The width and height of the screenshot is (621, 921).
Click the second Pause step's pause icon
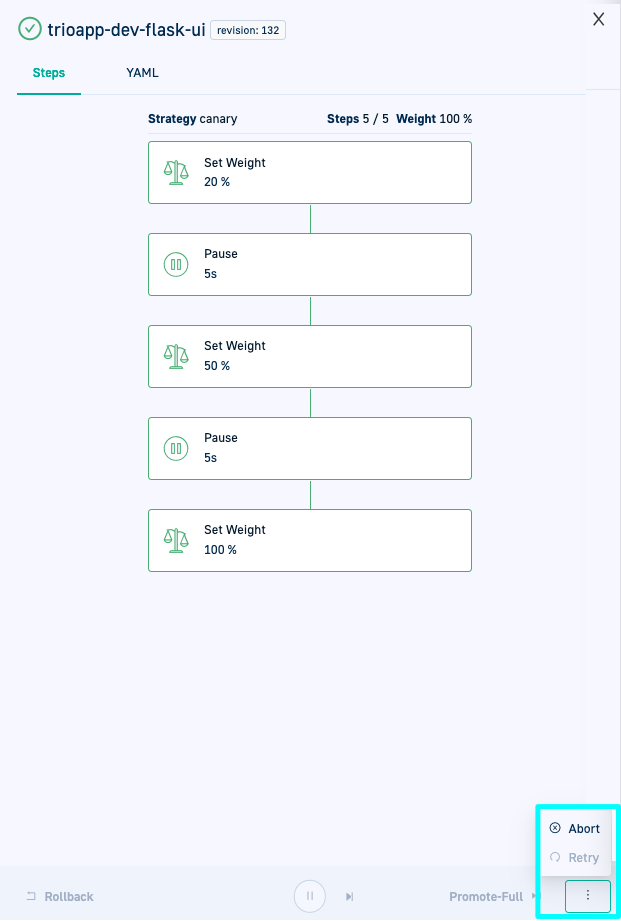[176, 448]
